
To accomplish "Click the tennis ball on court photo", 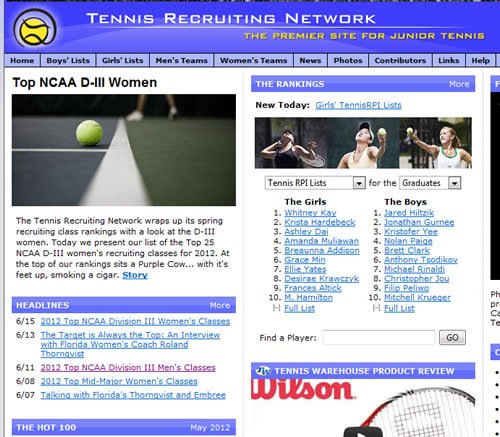I will 124,150.
